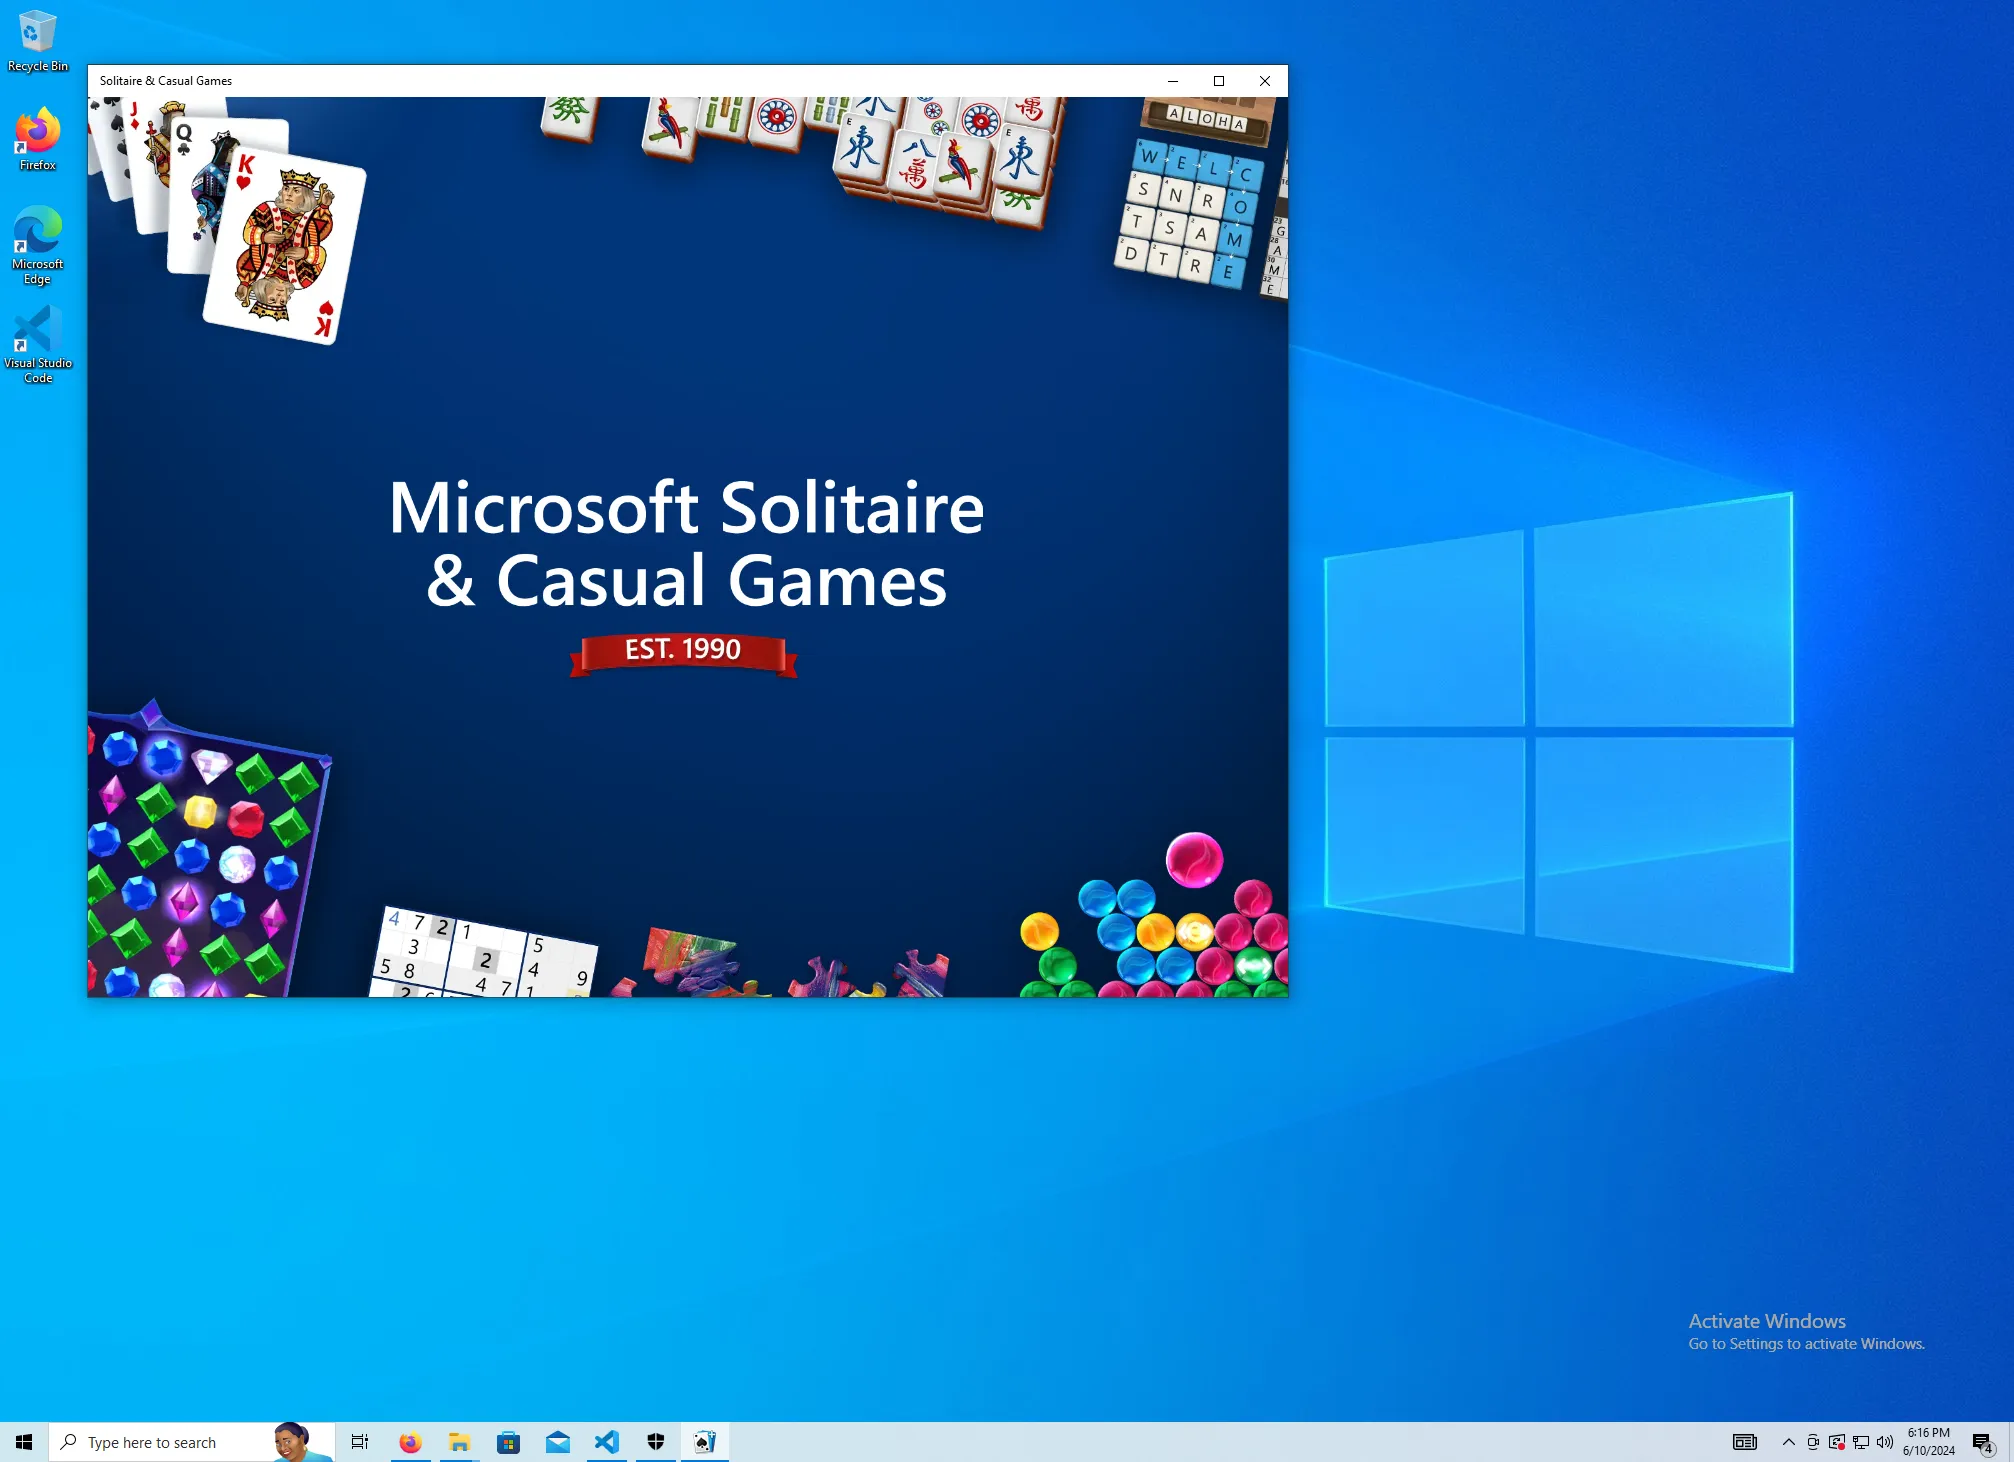Maximize the Solitaire & Casual Games window

click(1218, 81)
